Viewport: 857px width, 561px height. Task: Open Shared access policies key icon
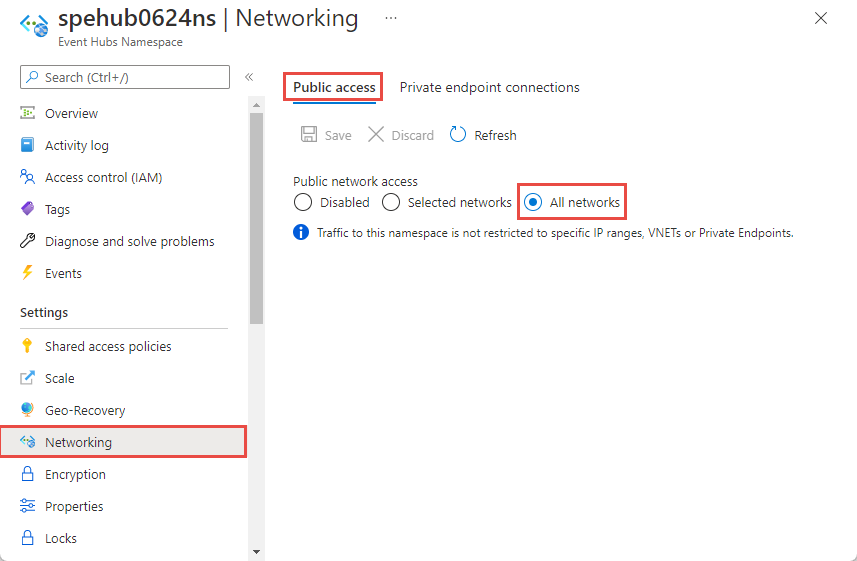pos(28,346)
